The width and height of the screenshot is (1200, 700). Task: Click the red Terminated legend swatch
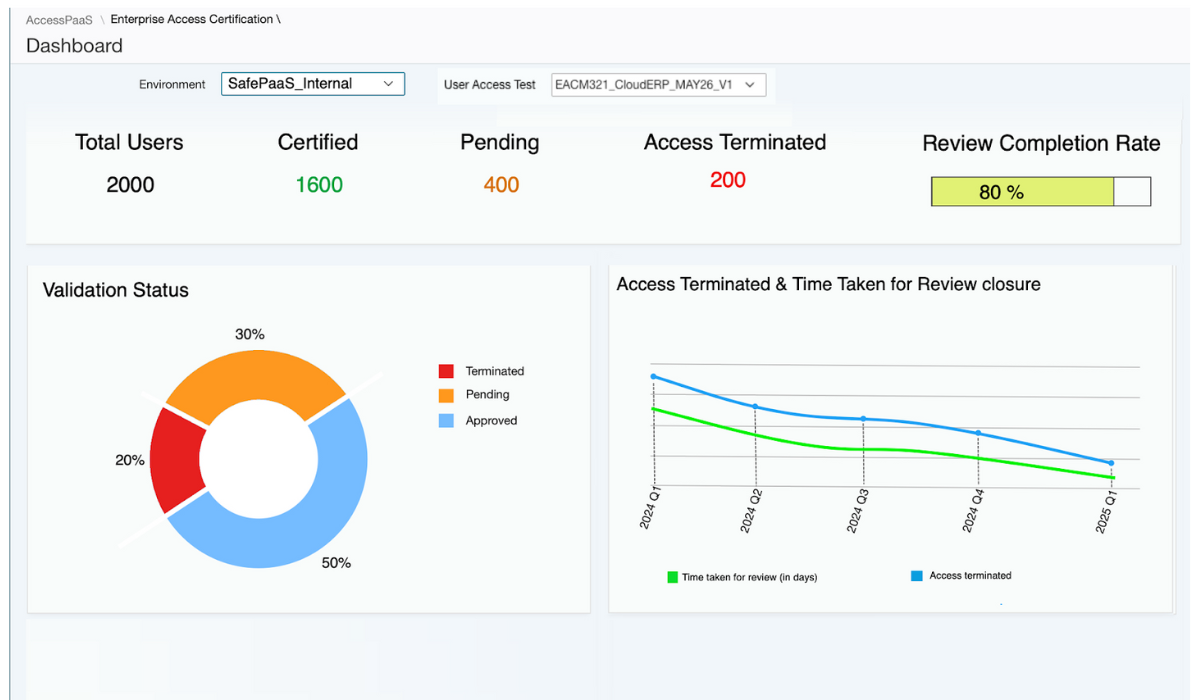tap(446, 371)
